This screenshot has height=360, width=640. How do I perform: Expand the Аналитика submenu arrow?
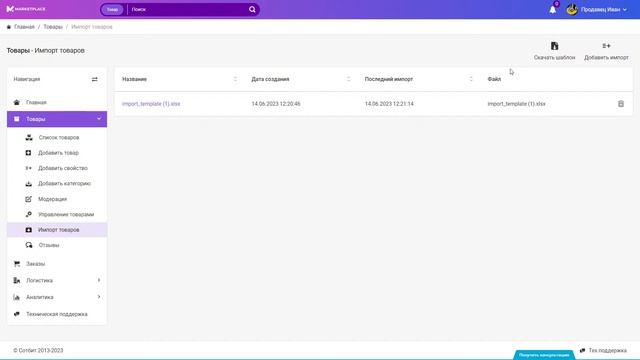coord(99,297)
